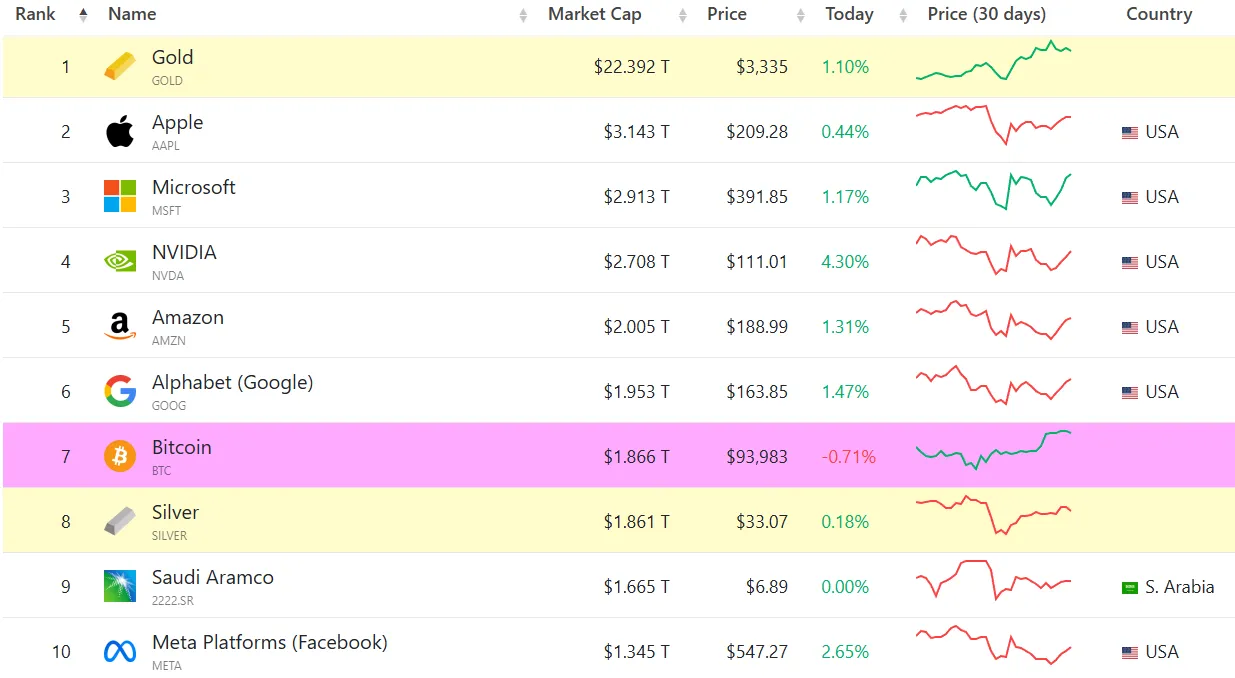Click the Microsoft logo icon

coord(120,196)
